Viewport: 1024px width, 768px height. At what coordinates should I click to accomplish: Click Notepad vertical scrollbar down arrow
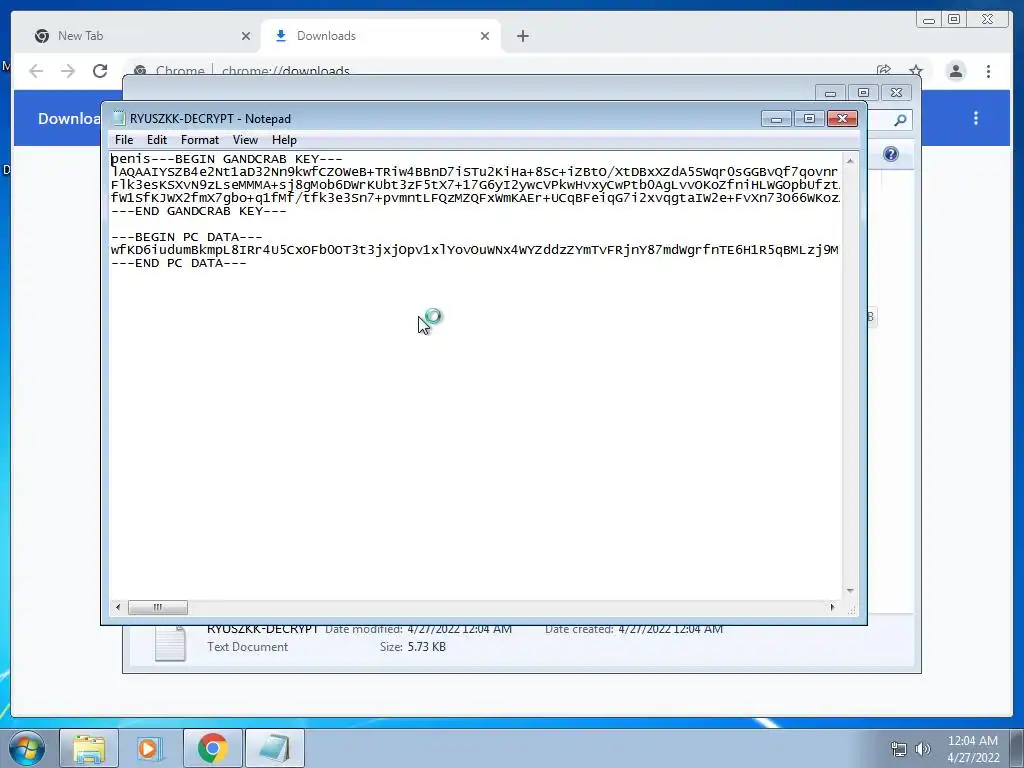850,590
